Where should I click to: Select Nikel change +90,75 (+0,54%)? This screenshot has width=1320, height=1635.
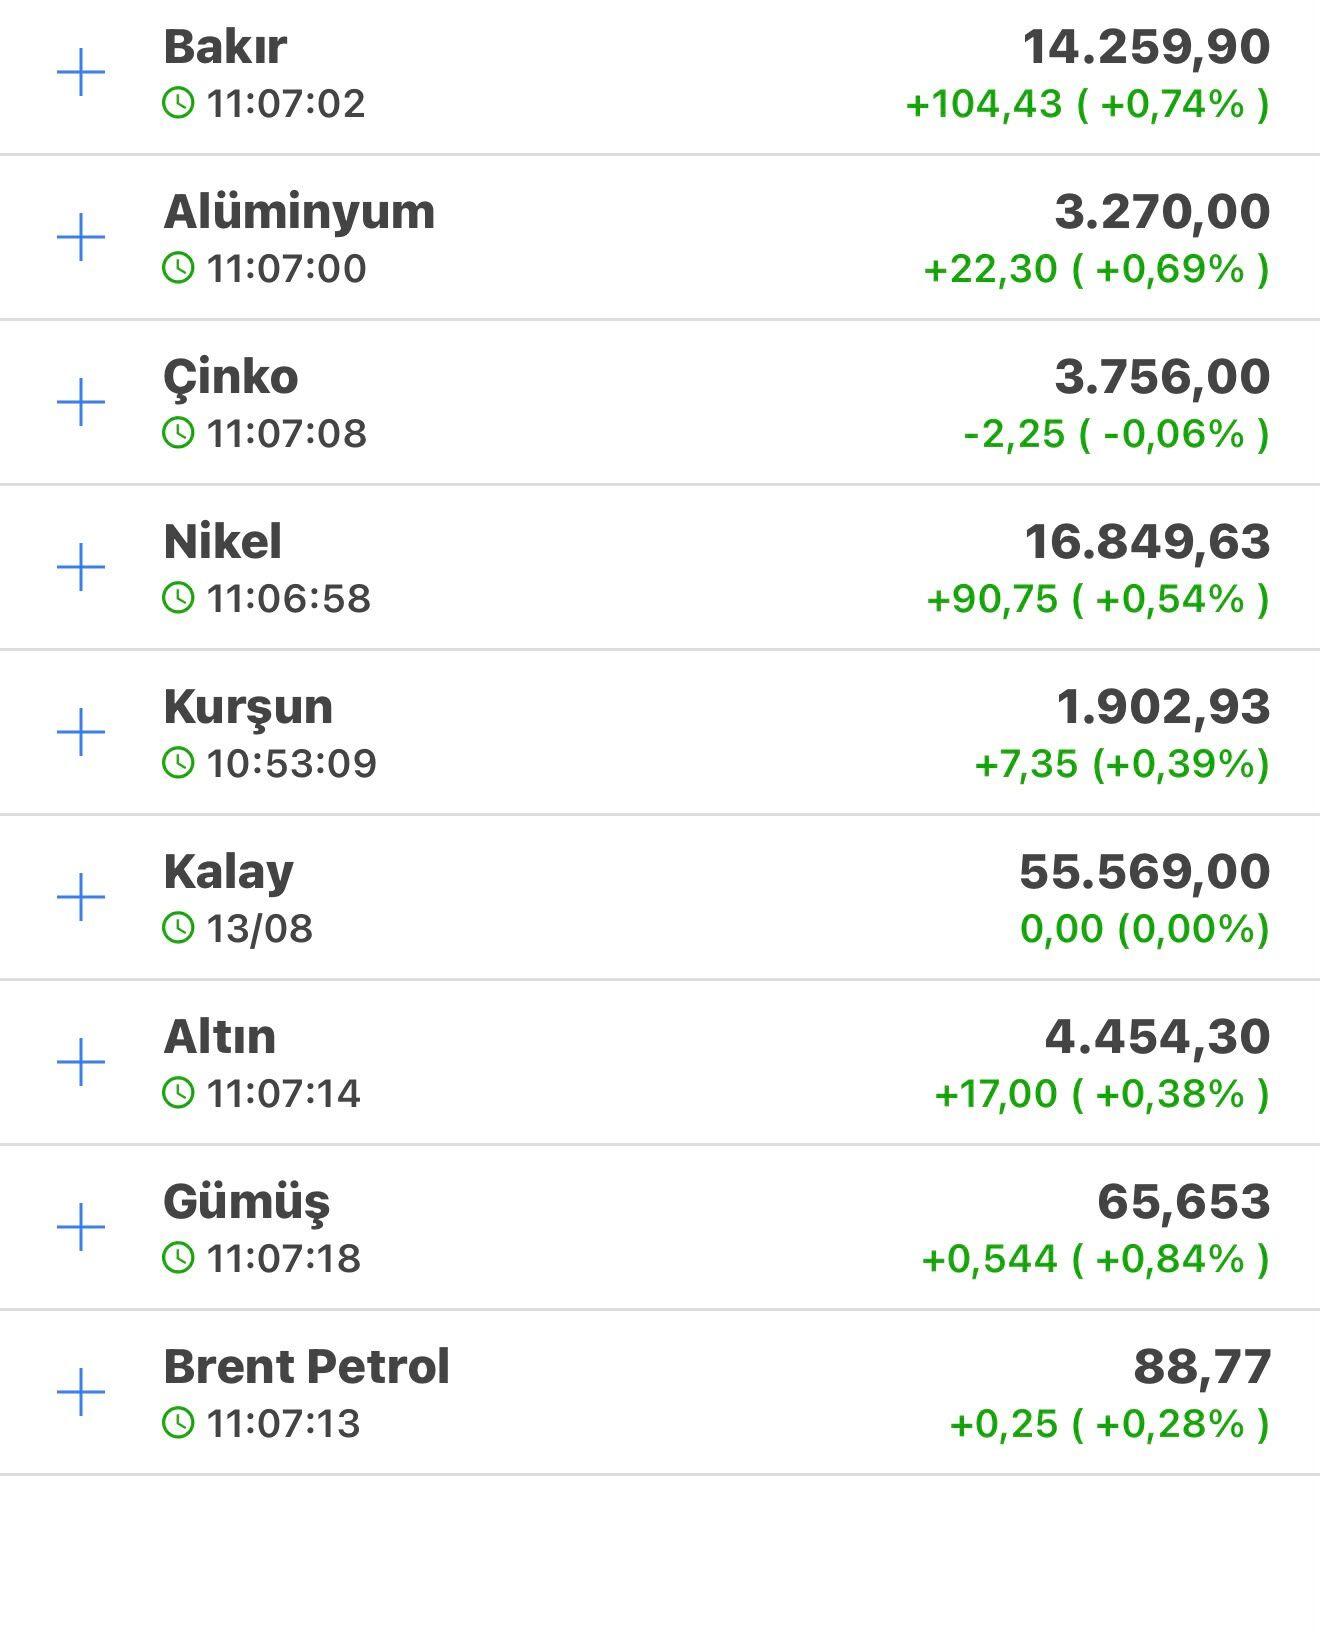(1098, 599)
